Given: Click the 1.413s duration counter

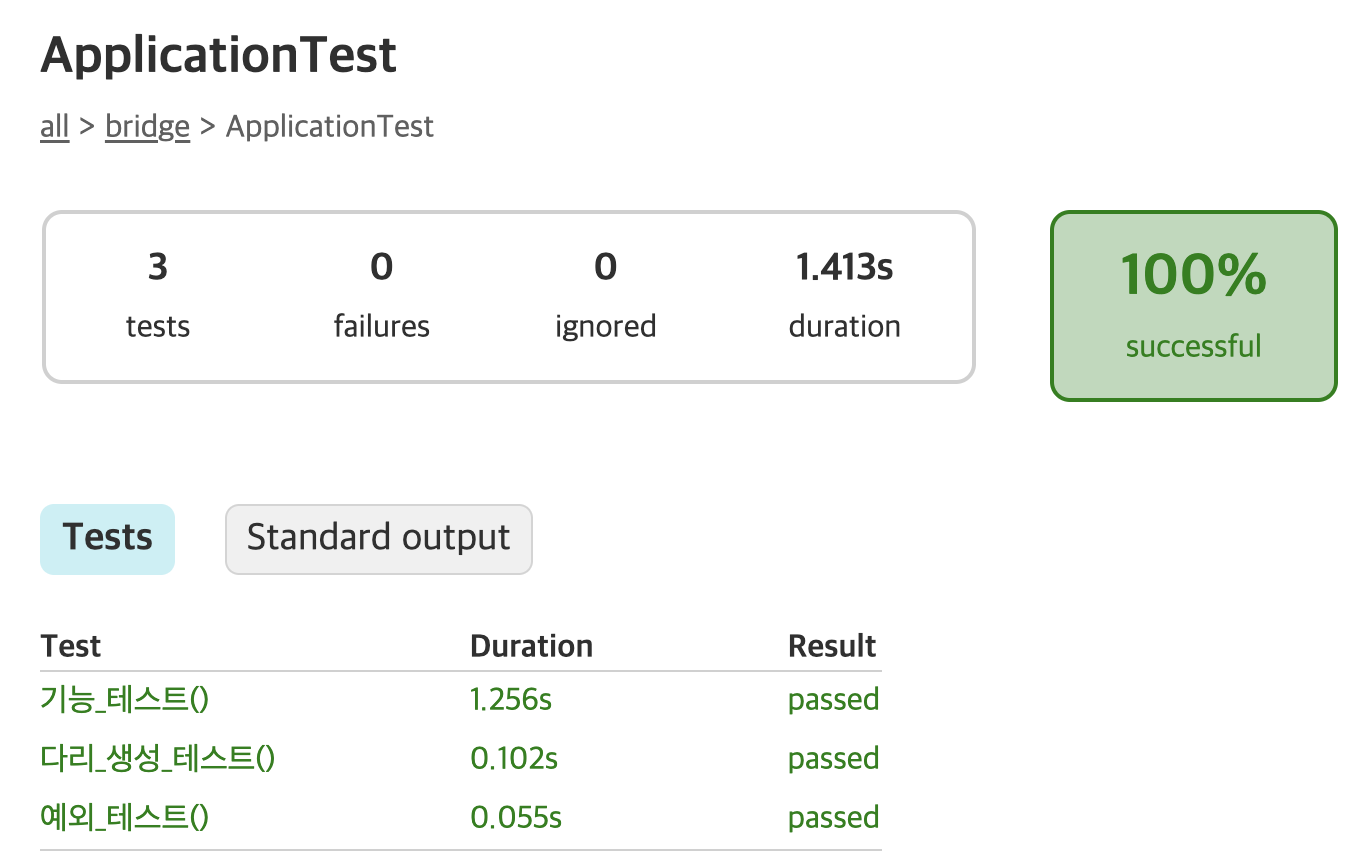Looking at the screenshot, I should (844, 295).
